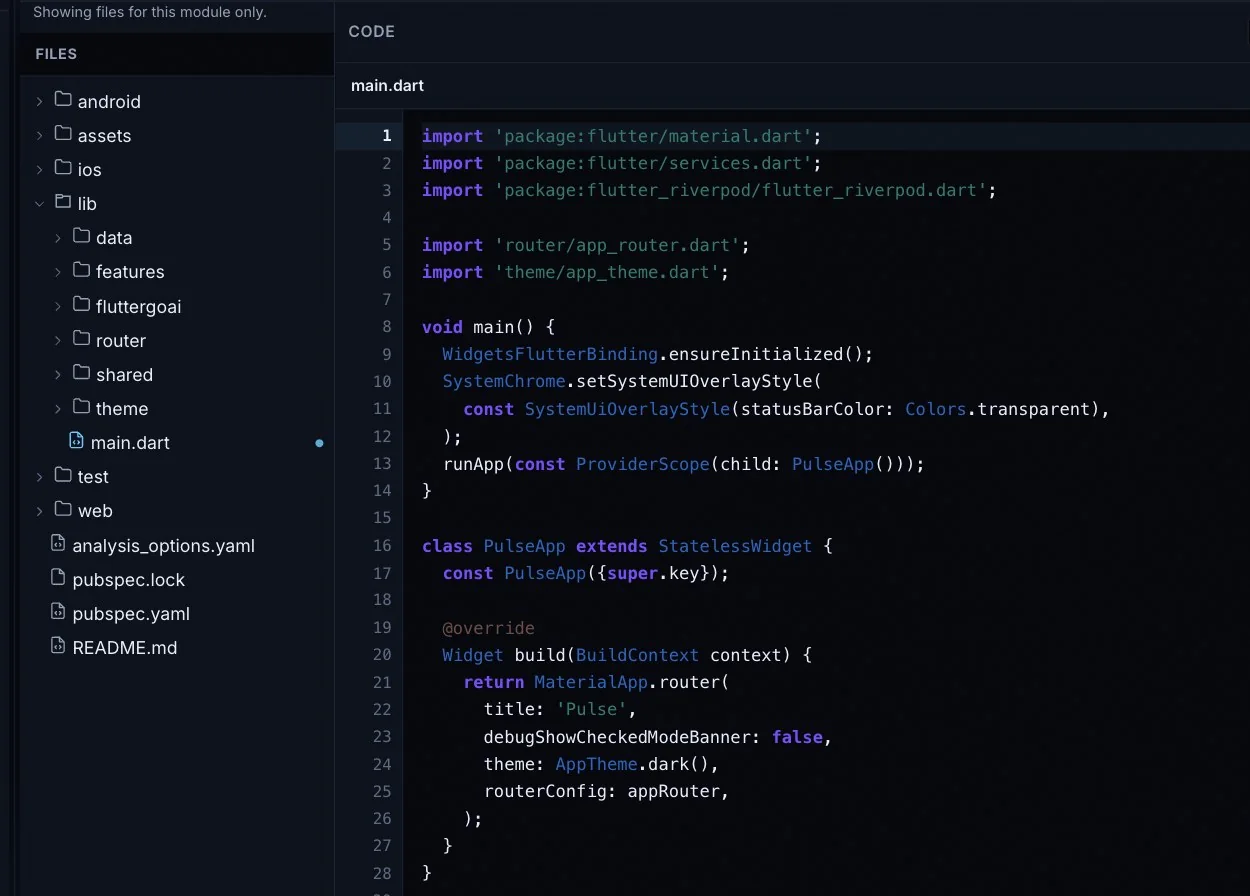Click the theme folder icon
The width and height of the screenshot is (1250, 896).
point(82,407)
